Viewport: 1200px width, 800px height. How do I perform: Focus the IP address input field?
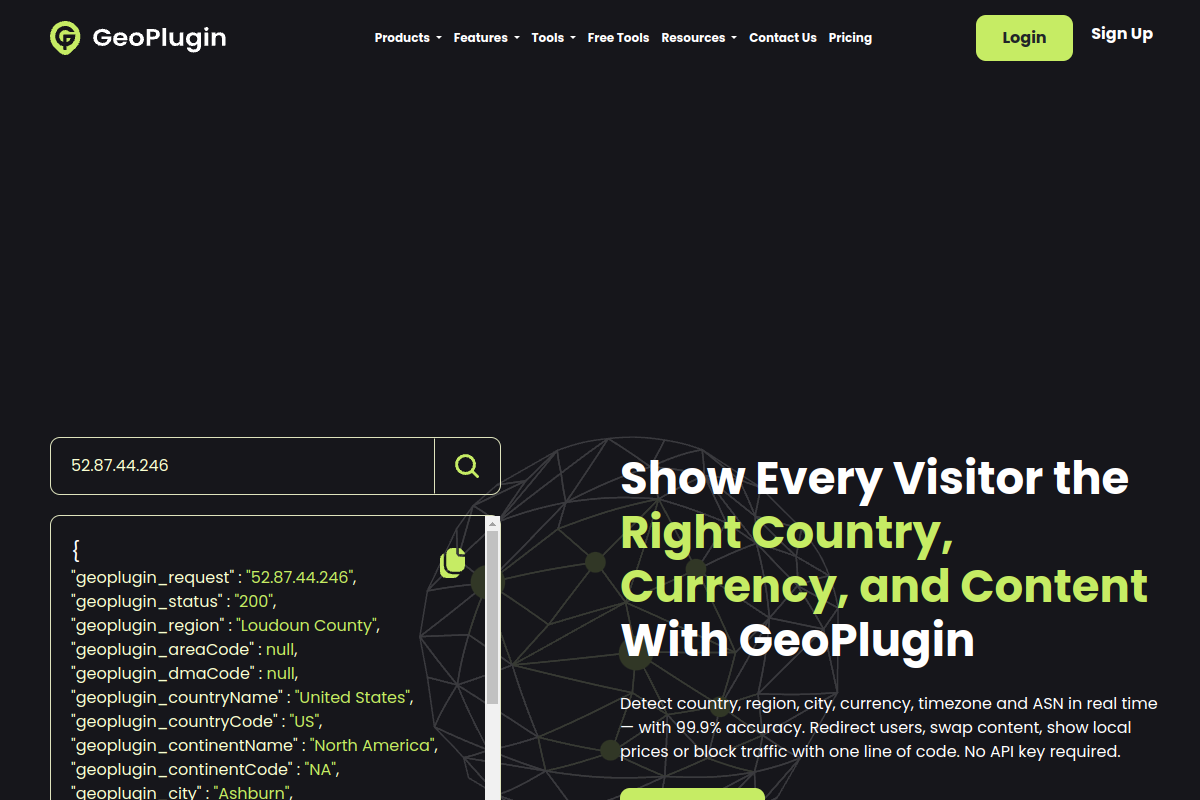pyautogui.click(x=243, y=466)
